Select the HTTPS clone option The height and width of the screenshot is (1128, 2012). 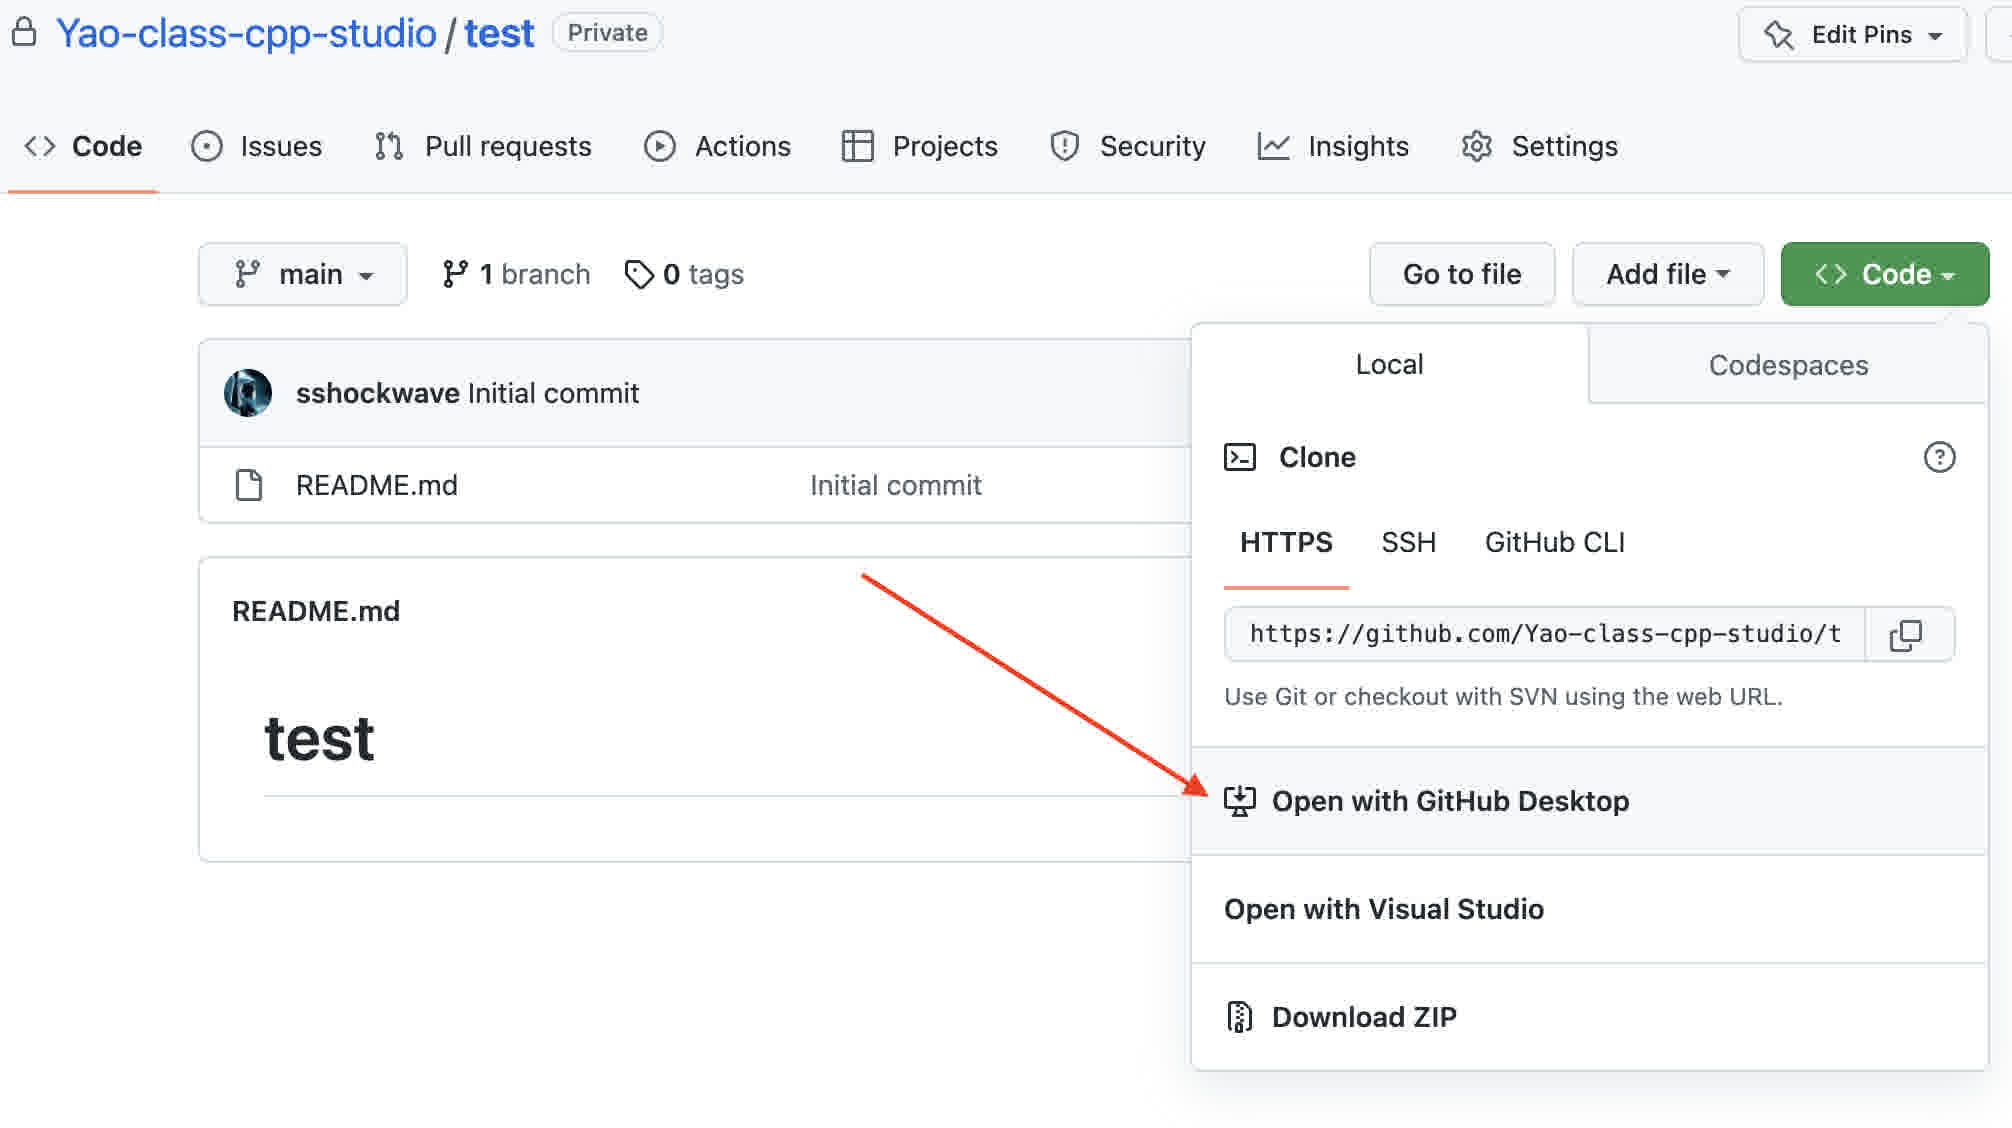tap(1286, 542)
